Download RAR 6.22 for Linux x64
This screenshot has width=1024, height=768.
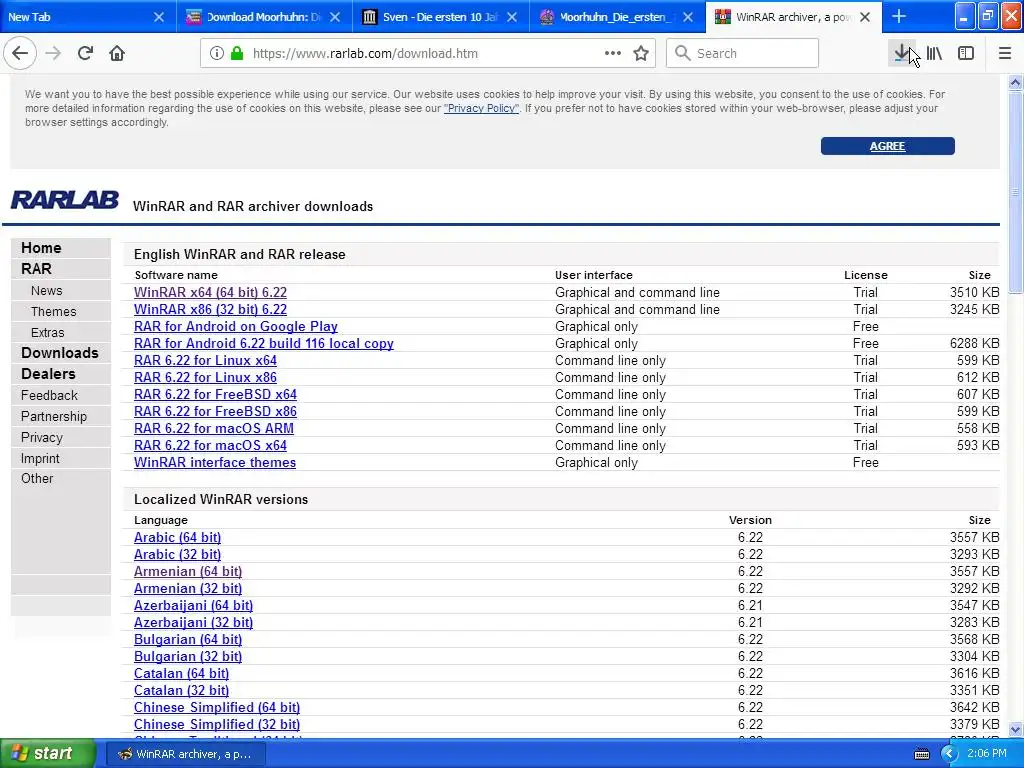pyautogui.click(x=205, y=360)
